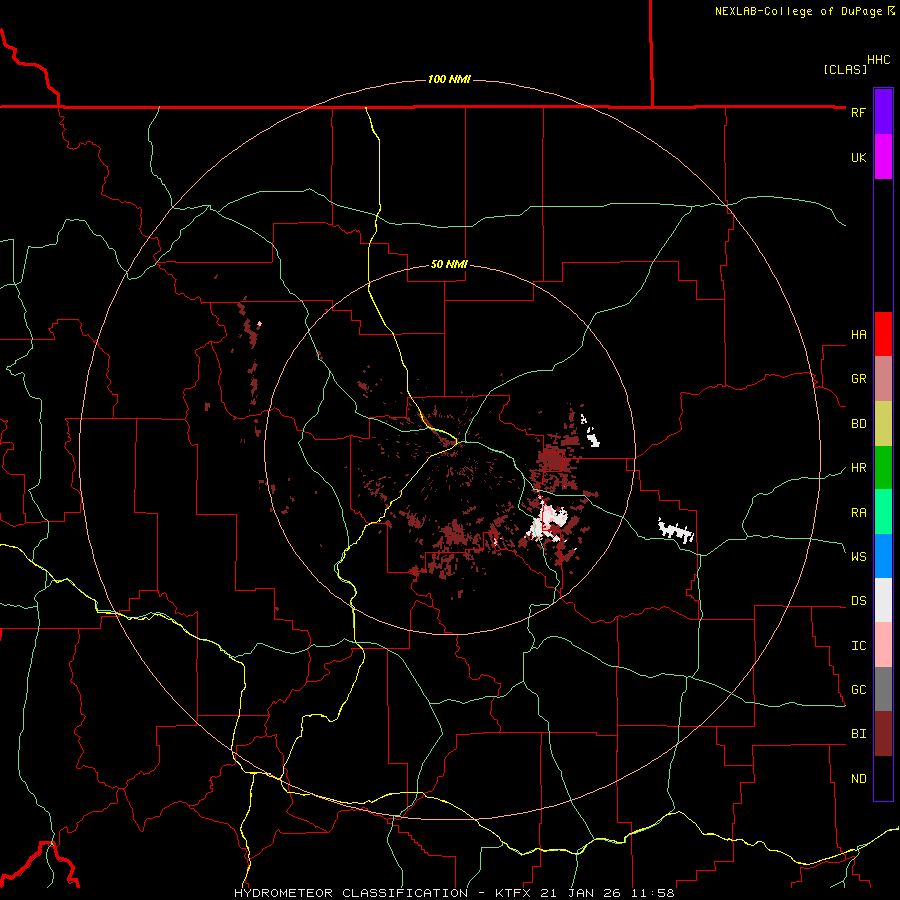This screenshot has width=900, height=900.
Task: Select the BD yellow legend swatch
Action: tap(883, 424)
